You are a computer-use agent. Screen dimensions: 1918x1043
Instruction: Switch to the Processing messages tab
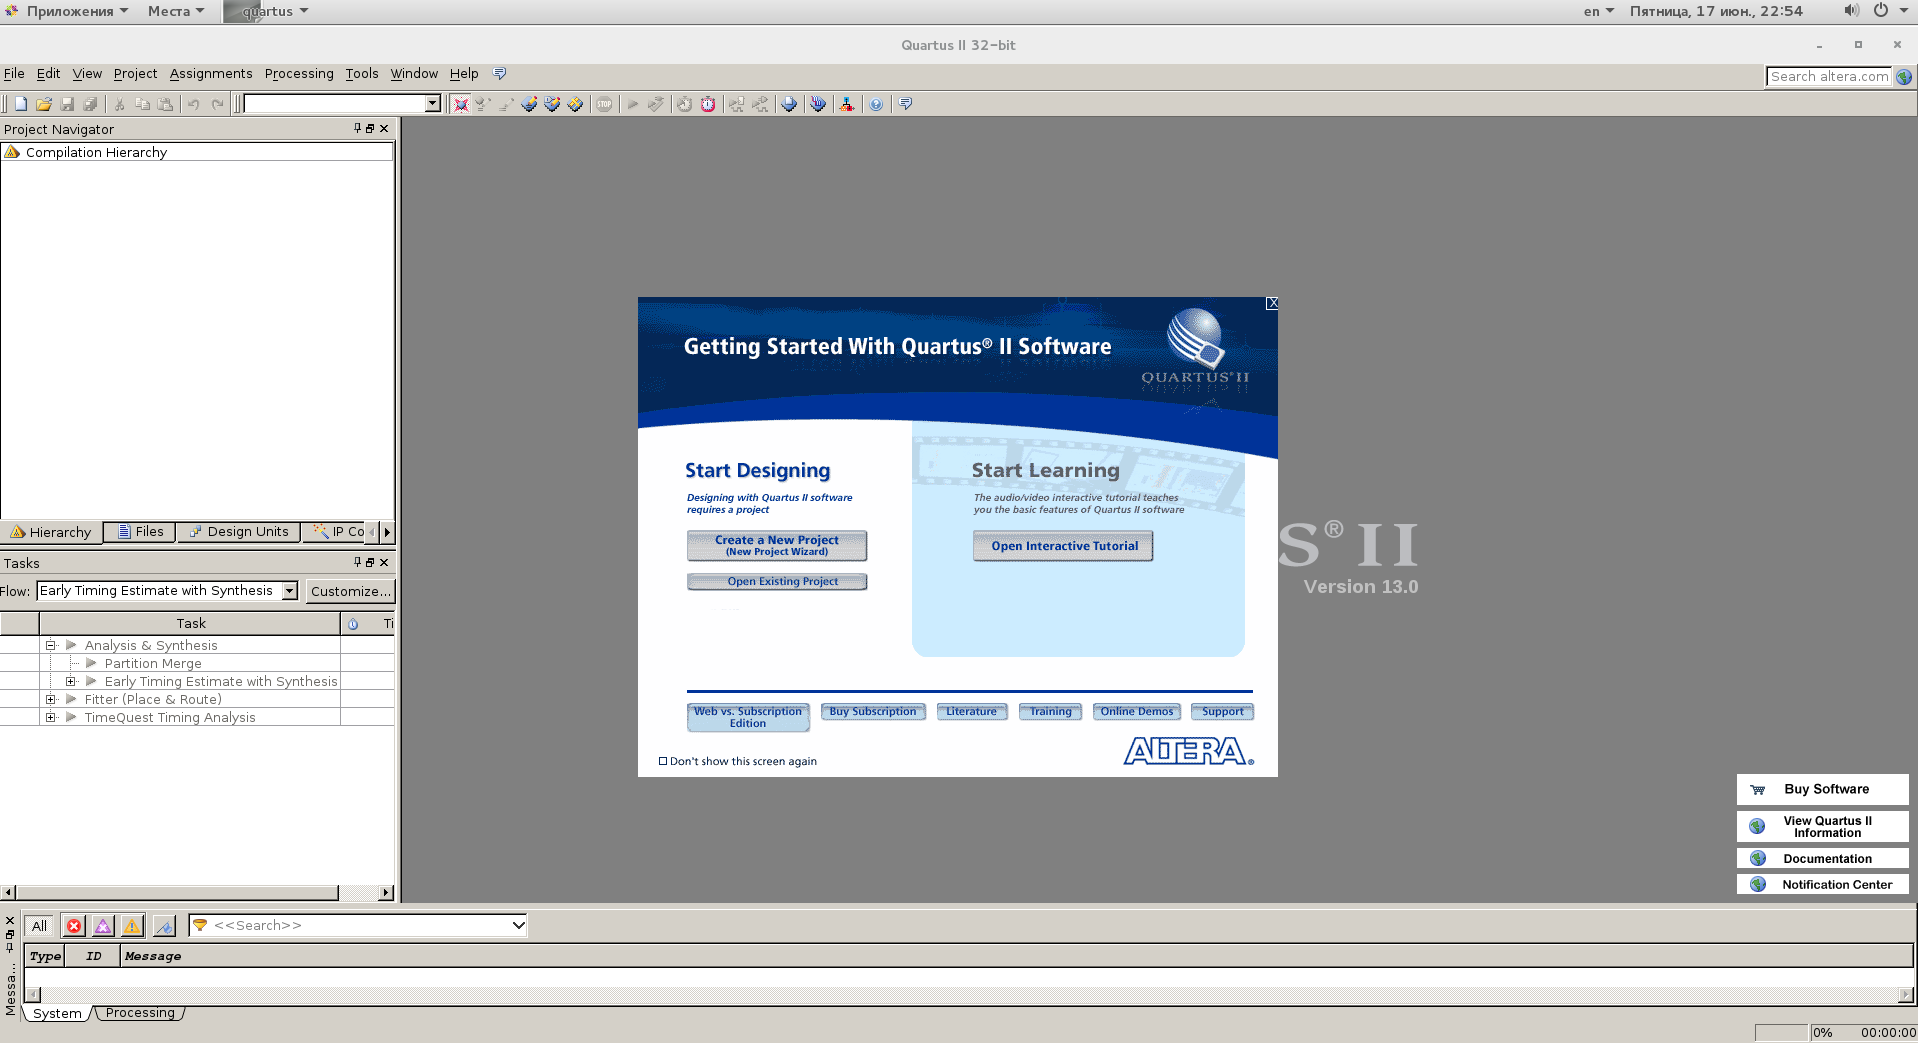coord(140,1013)
